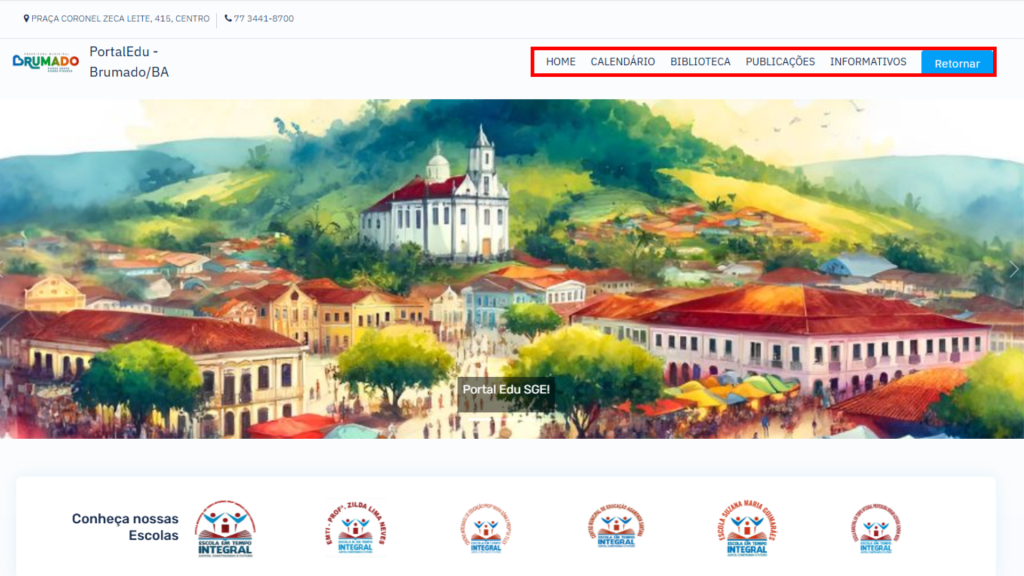Click the phone icon before 77 3441-8700
The image size is (1024, 576).
tap(228, 18)
